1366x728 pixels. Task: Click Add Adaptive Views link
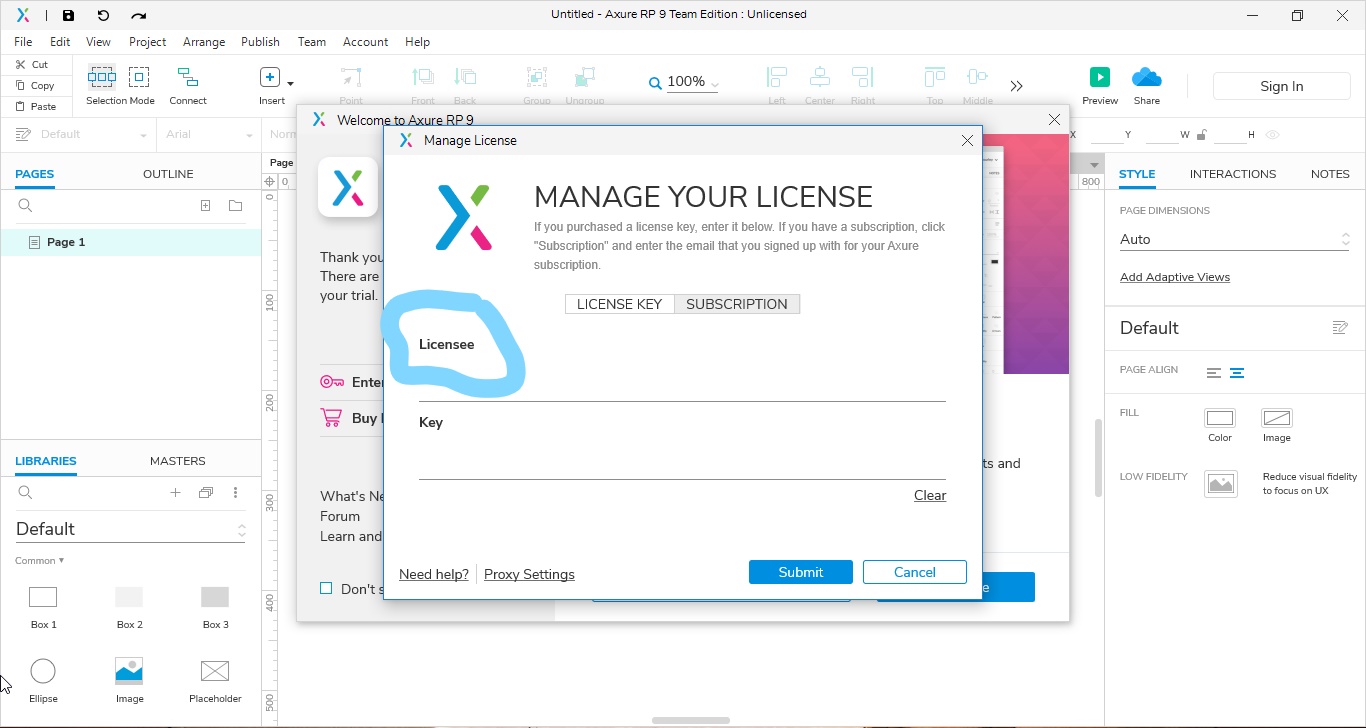pos(1175,277)
